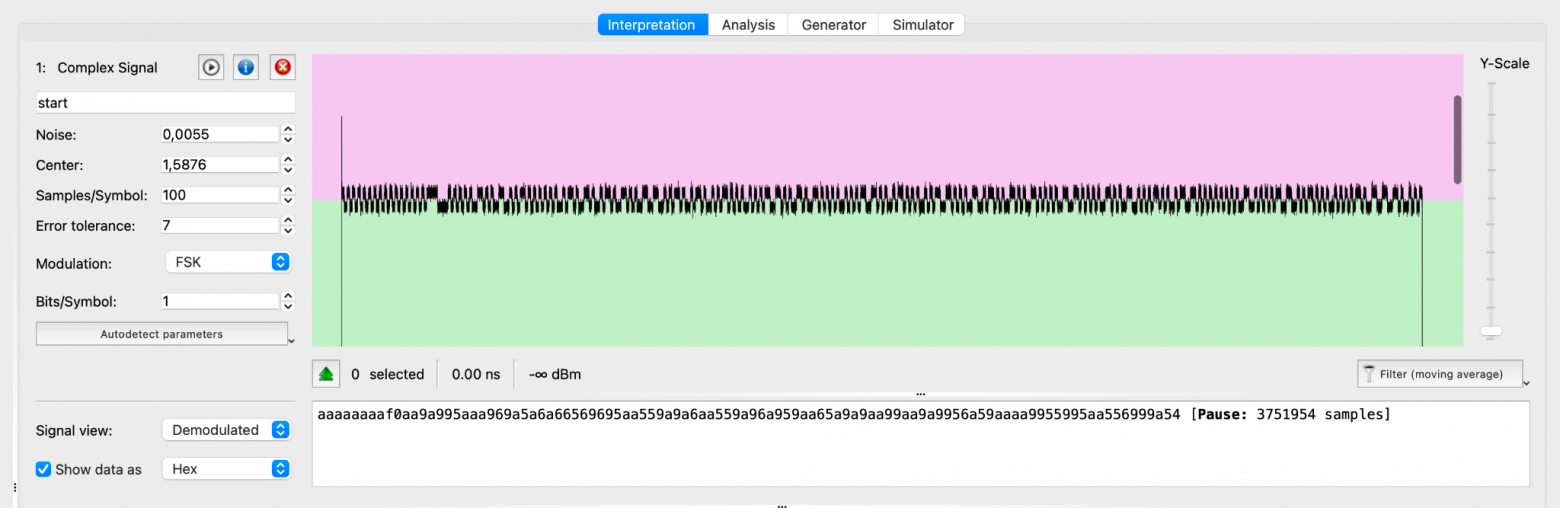Open the Signal view Demodulated dropdown
The image size is (1560, 508).
[x=227, y=430]
